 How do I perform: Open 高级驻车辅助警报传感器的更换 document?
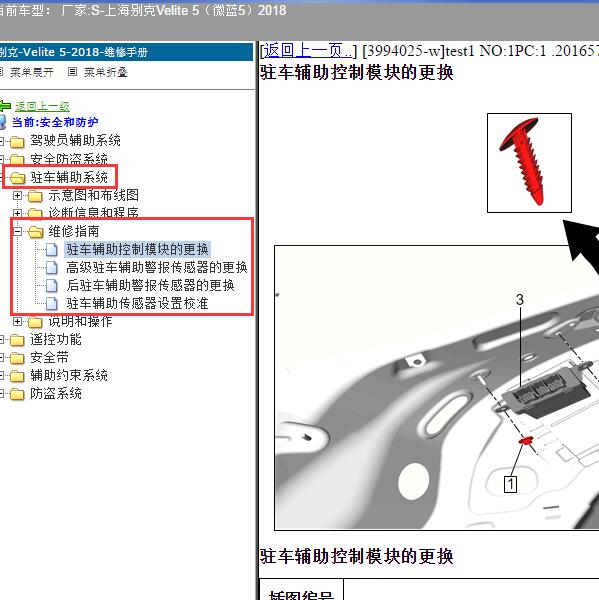tap(157, 267)
